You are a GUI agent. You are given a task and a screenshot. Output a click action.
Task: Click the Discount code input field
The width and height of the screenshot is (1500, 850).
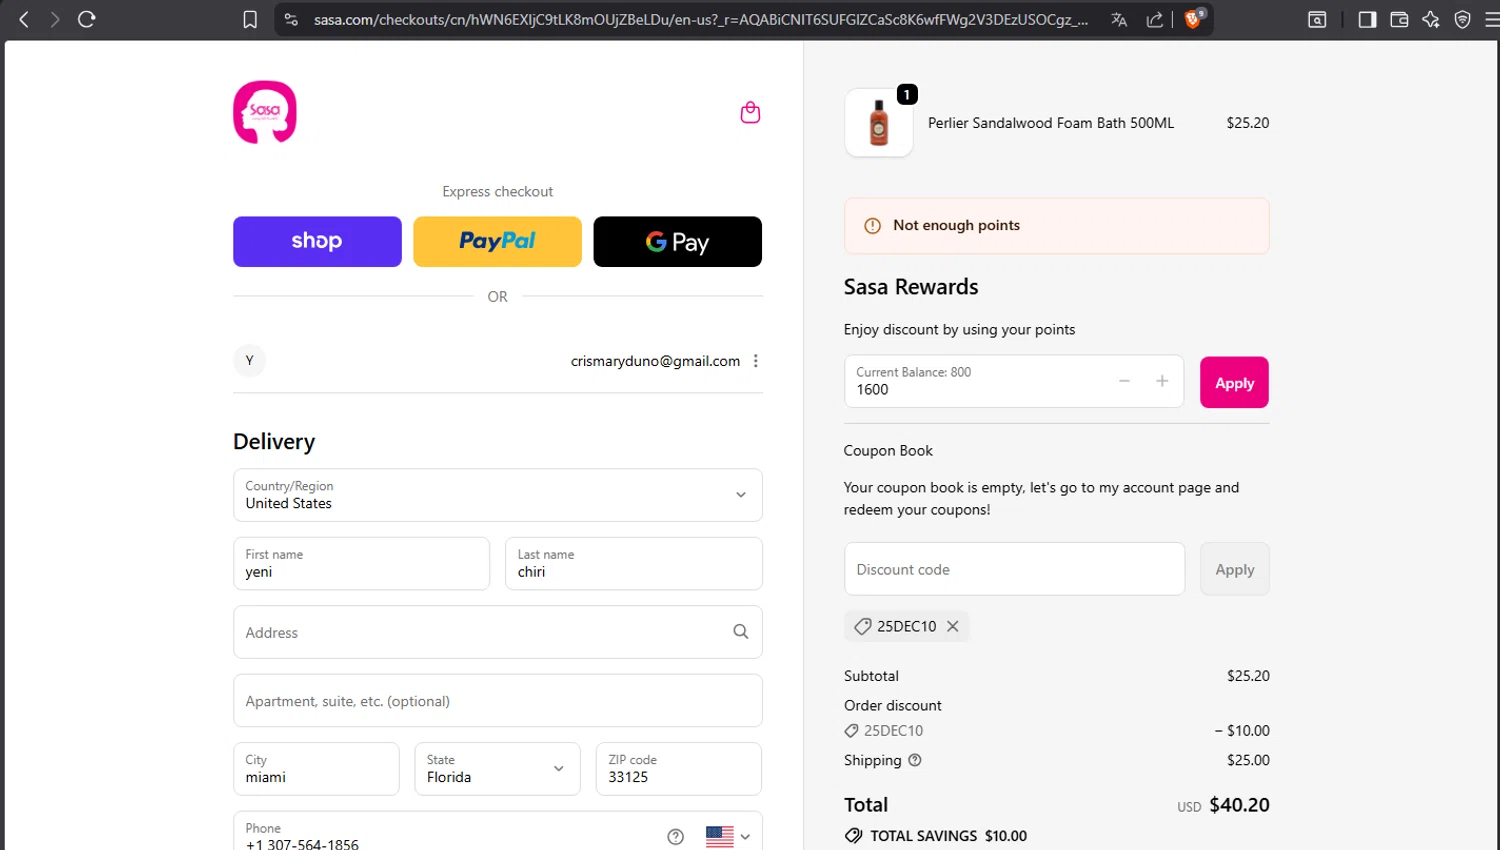[1014, 570]
